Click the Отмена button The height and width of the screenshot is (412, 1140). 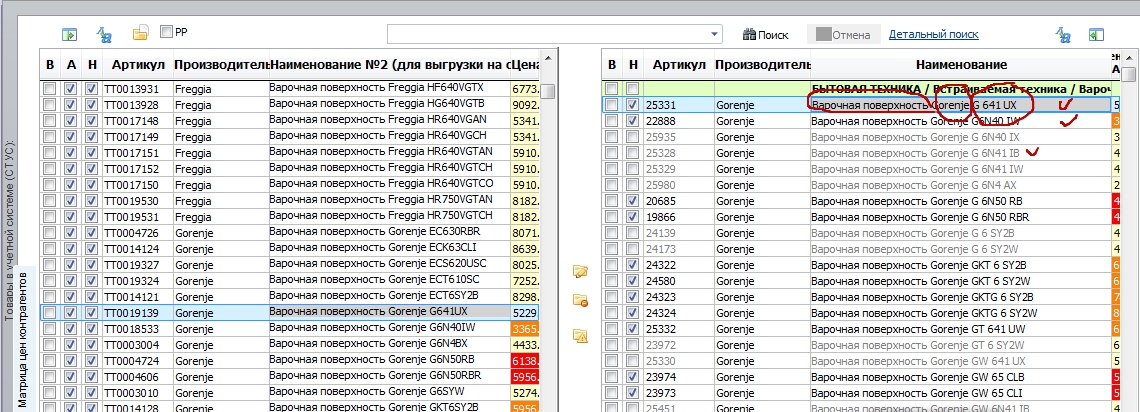pos(843,34)
